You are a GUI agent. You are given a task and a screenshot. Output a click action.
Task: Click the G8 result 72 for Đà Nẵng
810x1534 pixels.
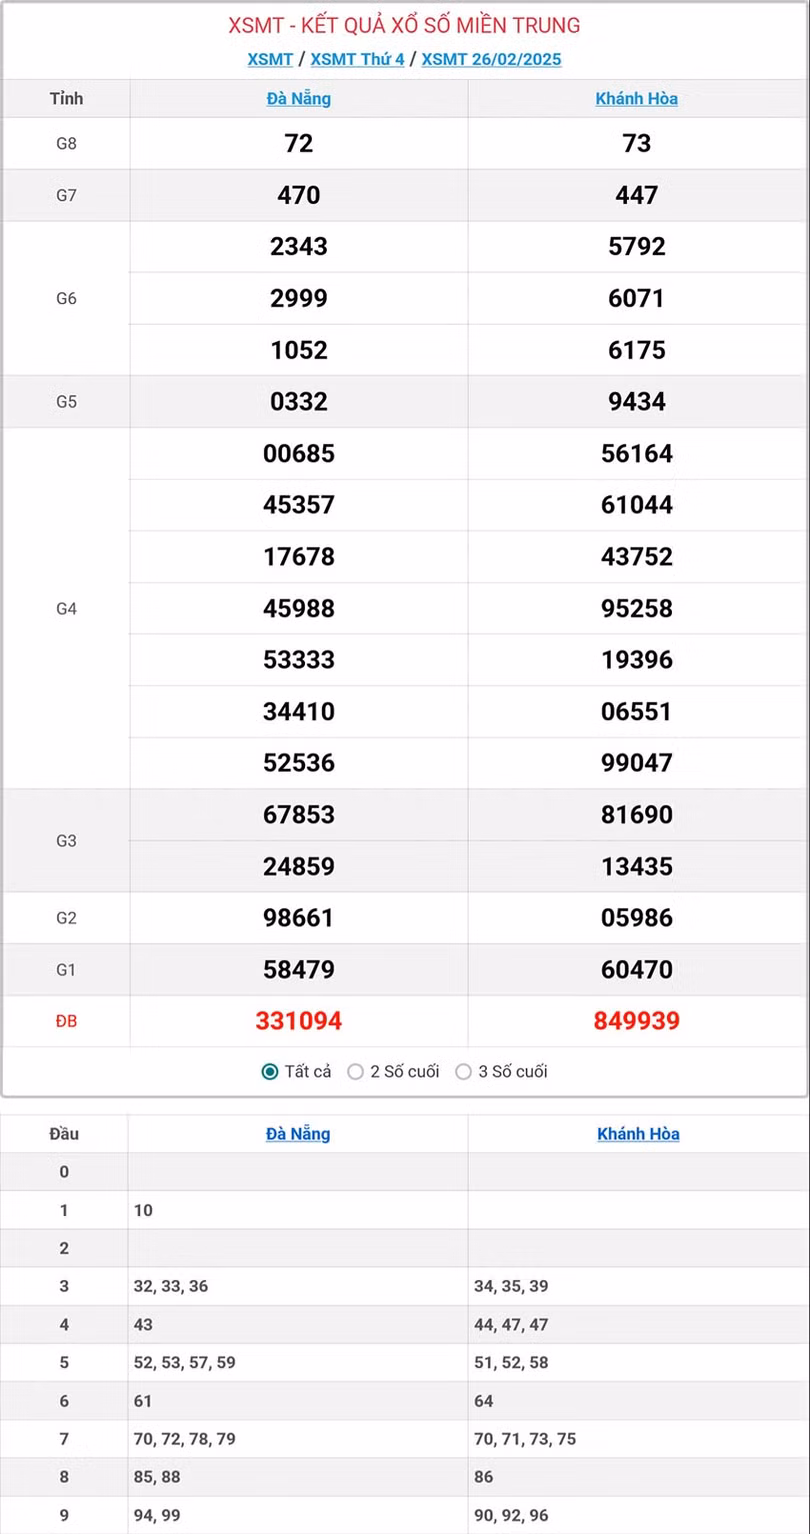point(299,143)
